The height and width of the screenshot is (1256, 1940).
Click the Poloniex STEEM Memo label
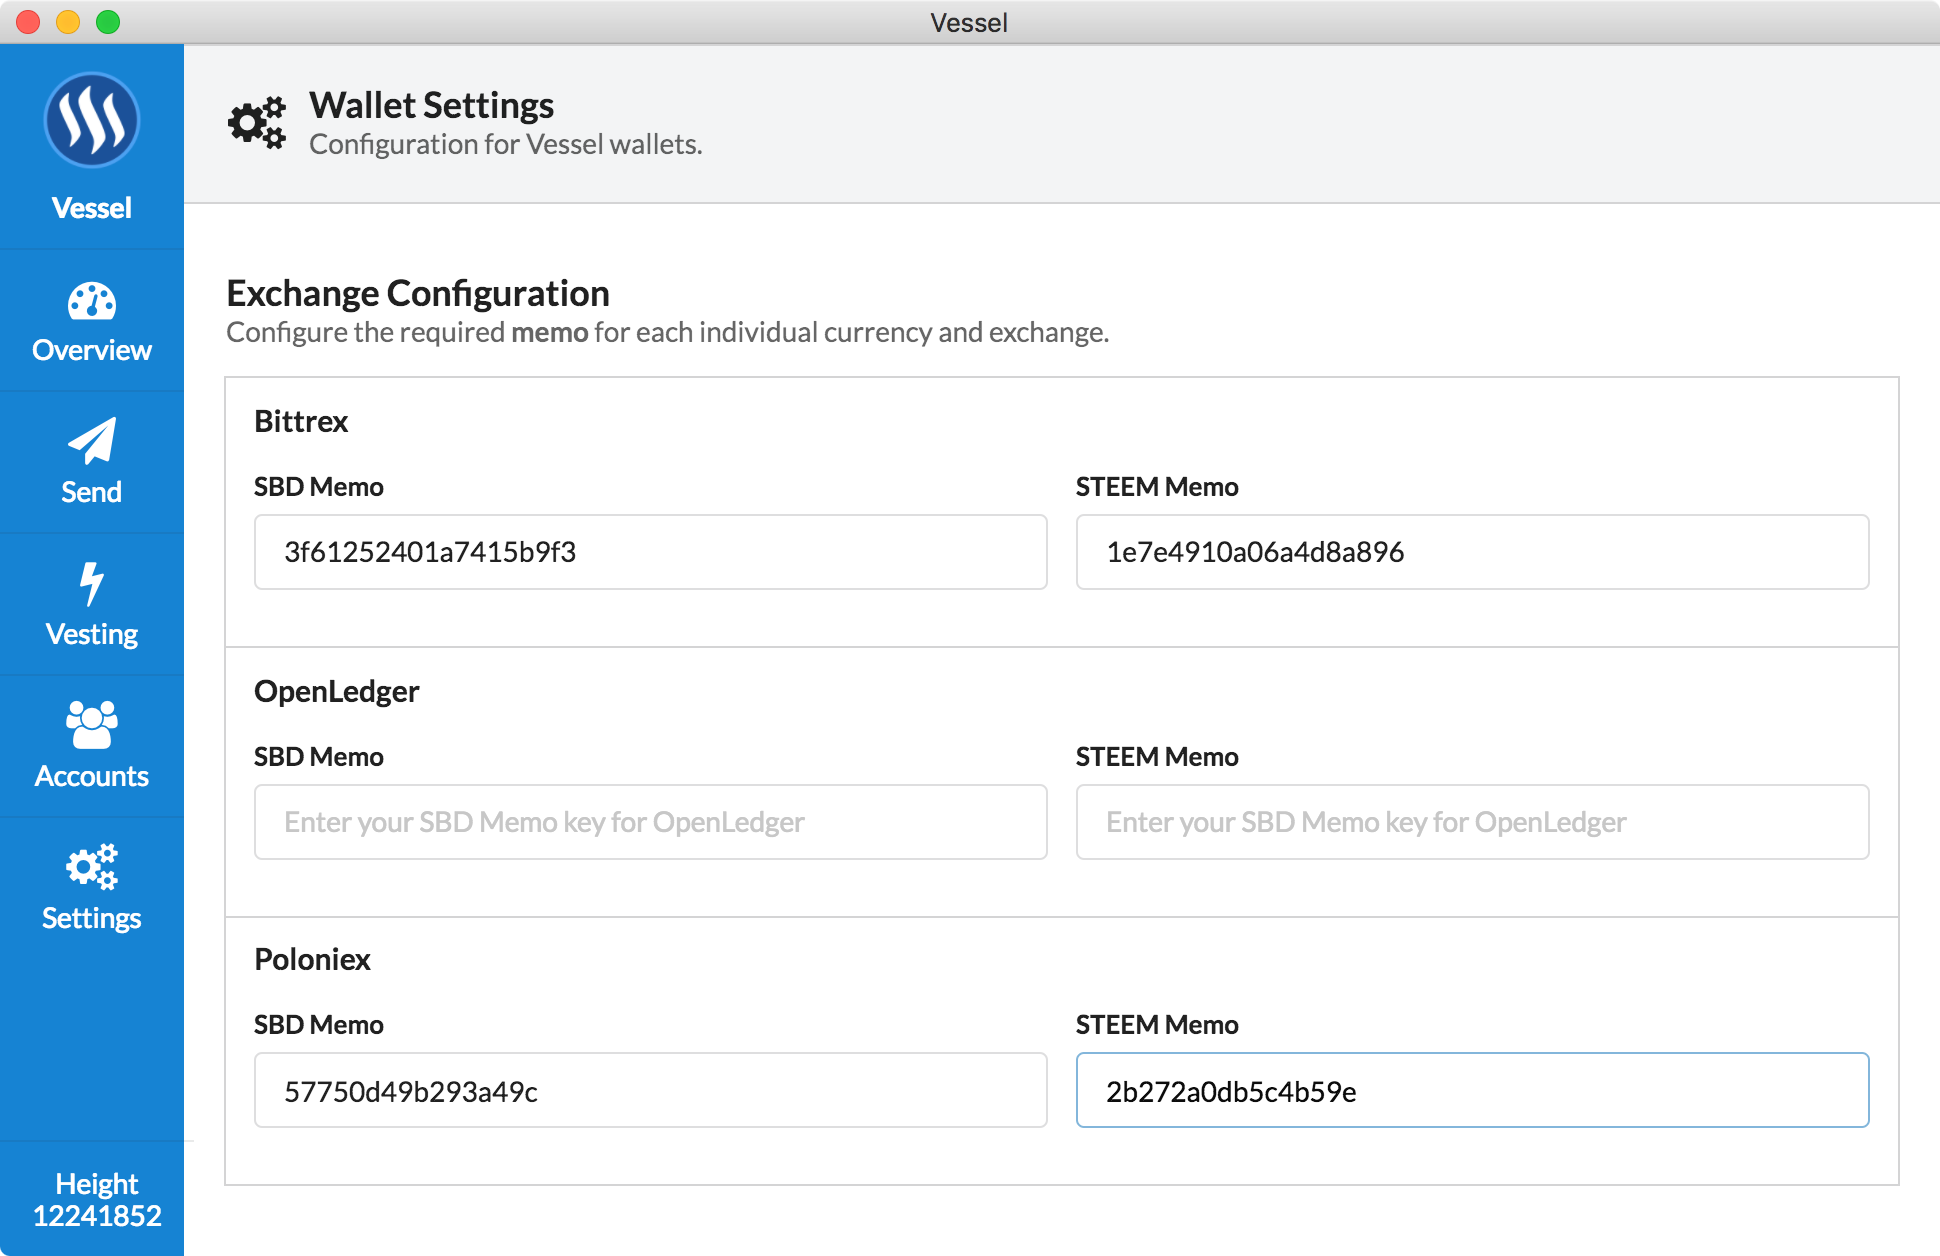click(x=1157, y=1025)
